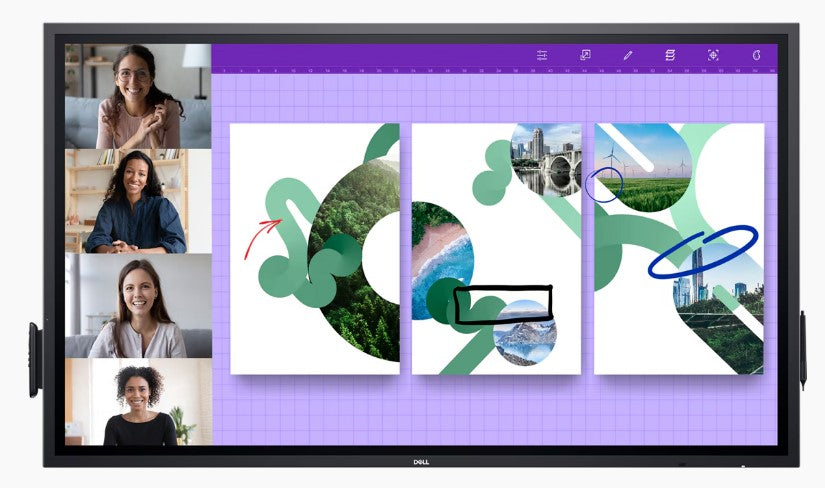Click the third participant video tile
Image resolution: width=825 pixels, height=488 pixels.
(138, 305)
